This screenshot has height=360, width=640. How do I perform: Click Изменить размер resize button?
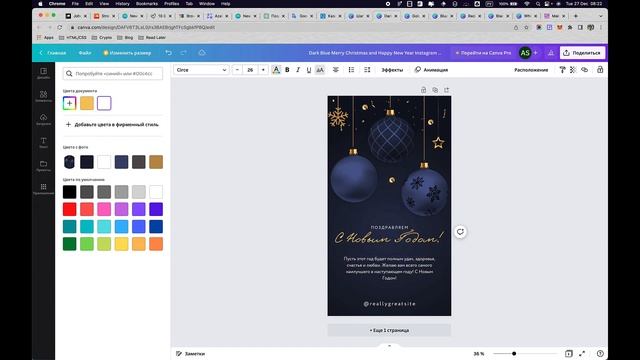tap(127, 53)
